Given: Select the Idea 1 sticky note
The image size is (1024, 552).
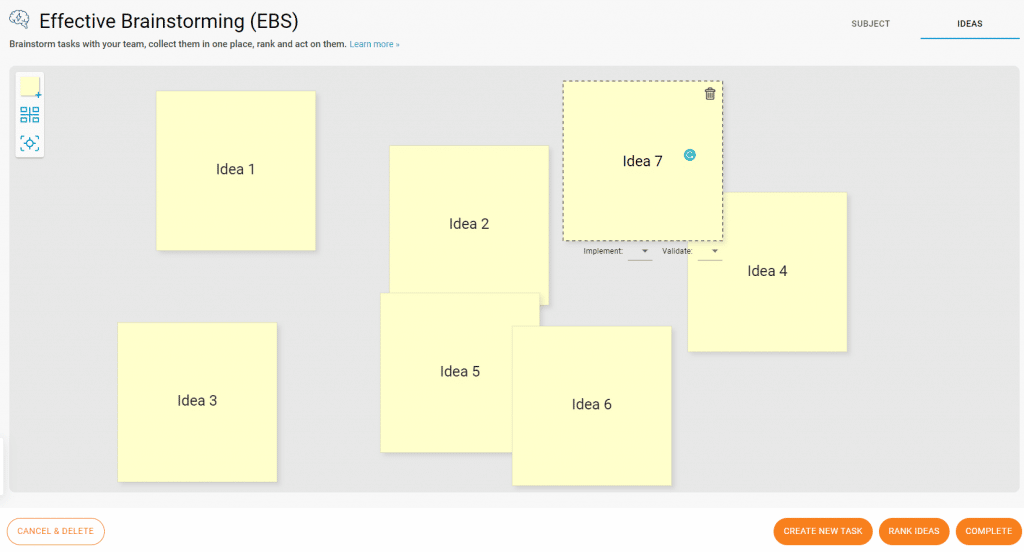Looking at the screenshot, I should [236, 170].
